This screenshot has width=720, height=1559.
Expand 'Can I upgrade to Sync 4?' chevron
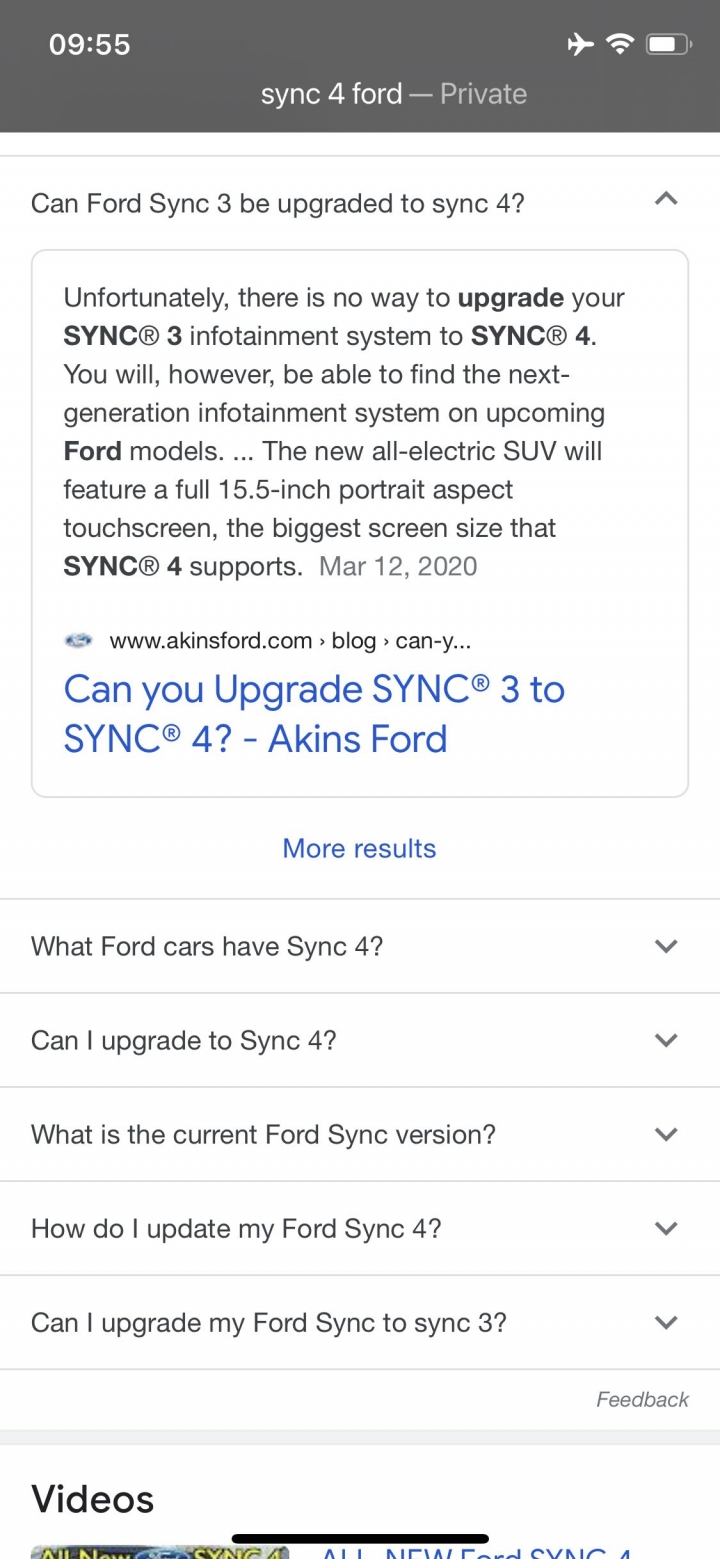click(666, 1040)
